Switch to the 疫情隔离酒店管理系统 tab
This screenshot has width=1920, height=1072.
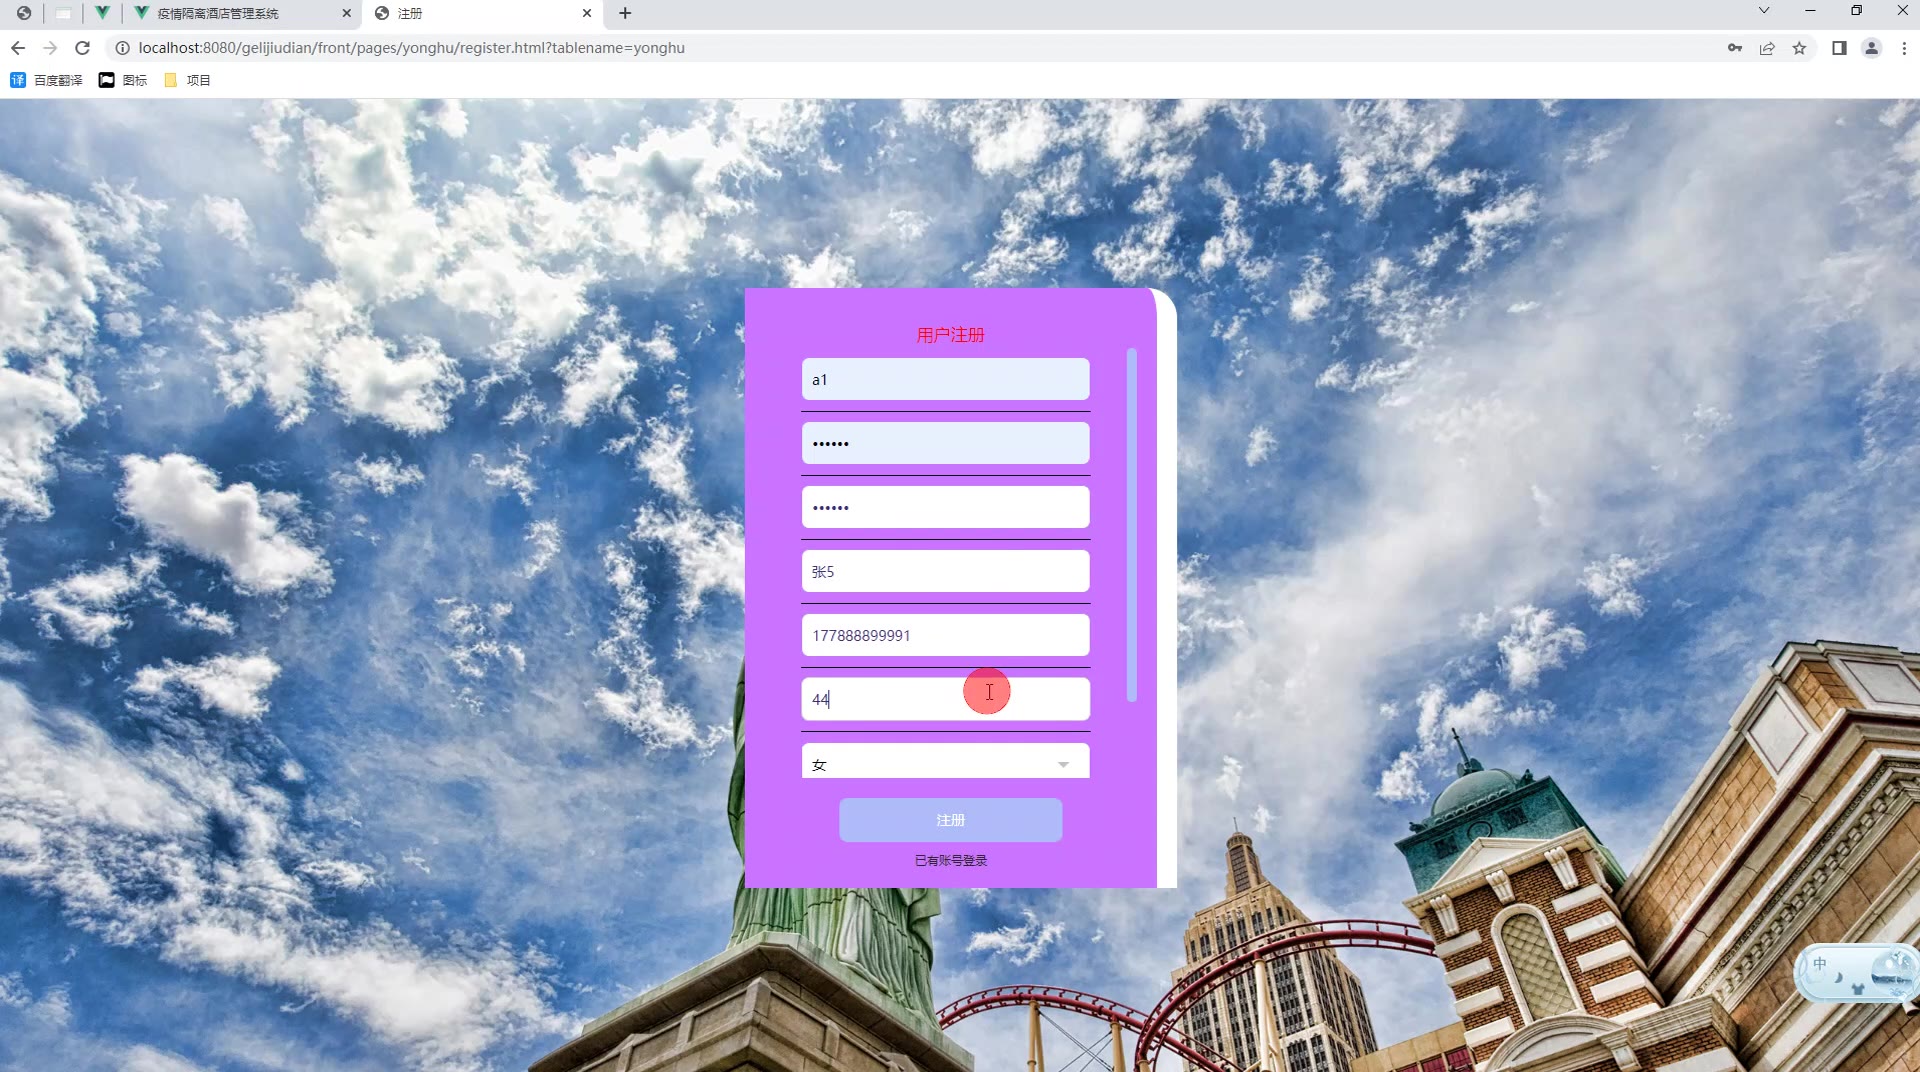pos(242,13)
